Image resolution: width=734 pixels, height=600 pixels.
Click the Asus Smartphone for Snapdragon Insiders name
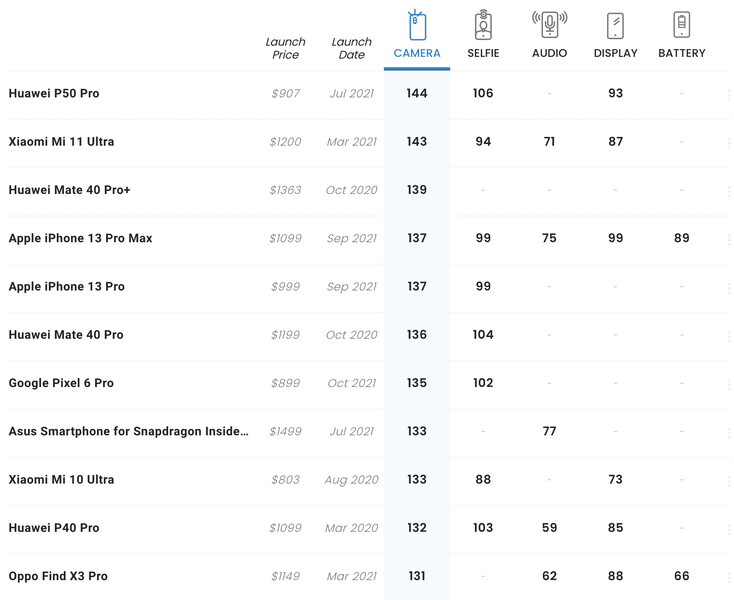pyautogui.click(x=128, y=431)
